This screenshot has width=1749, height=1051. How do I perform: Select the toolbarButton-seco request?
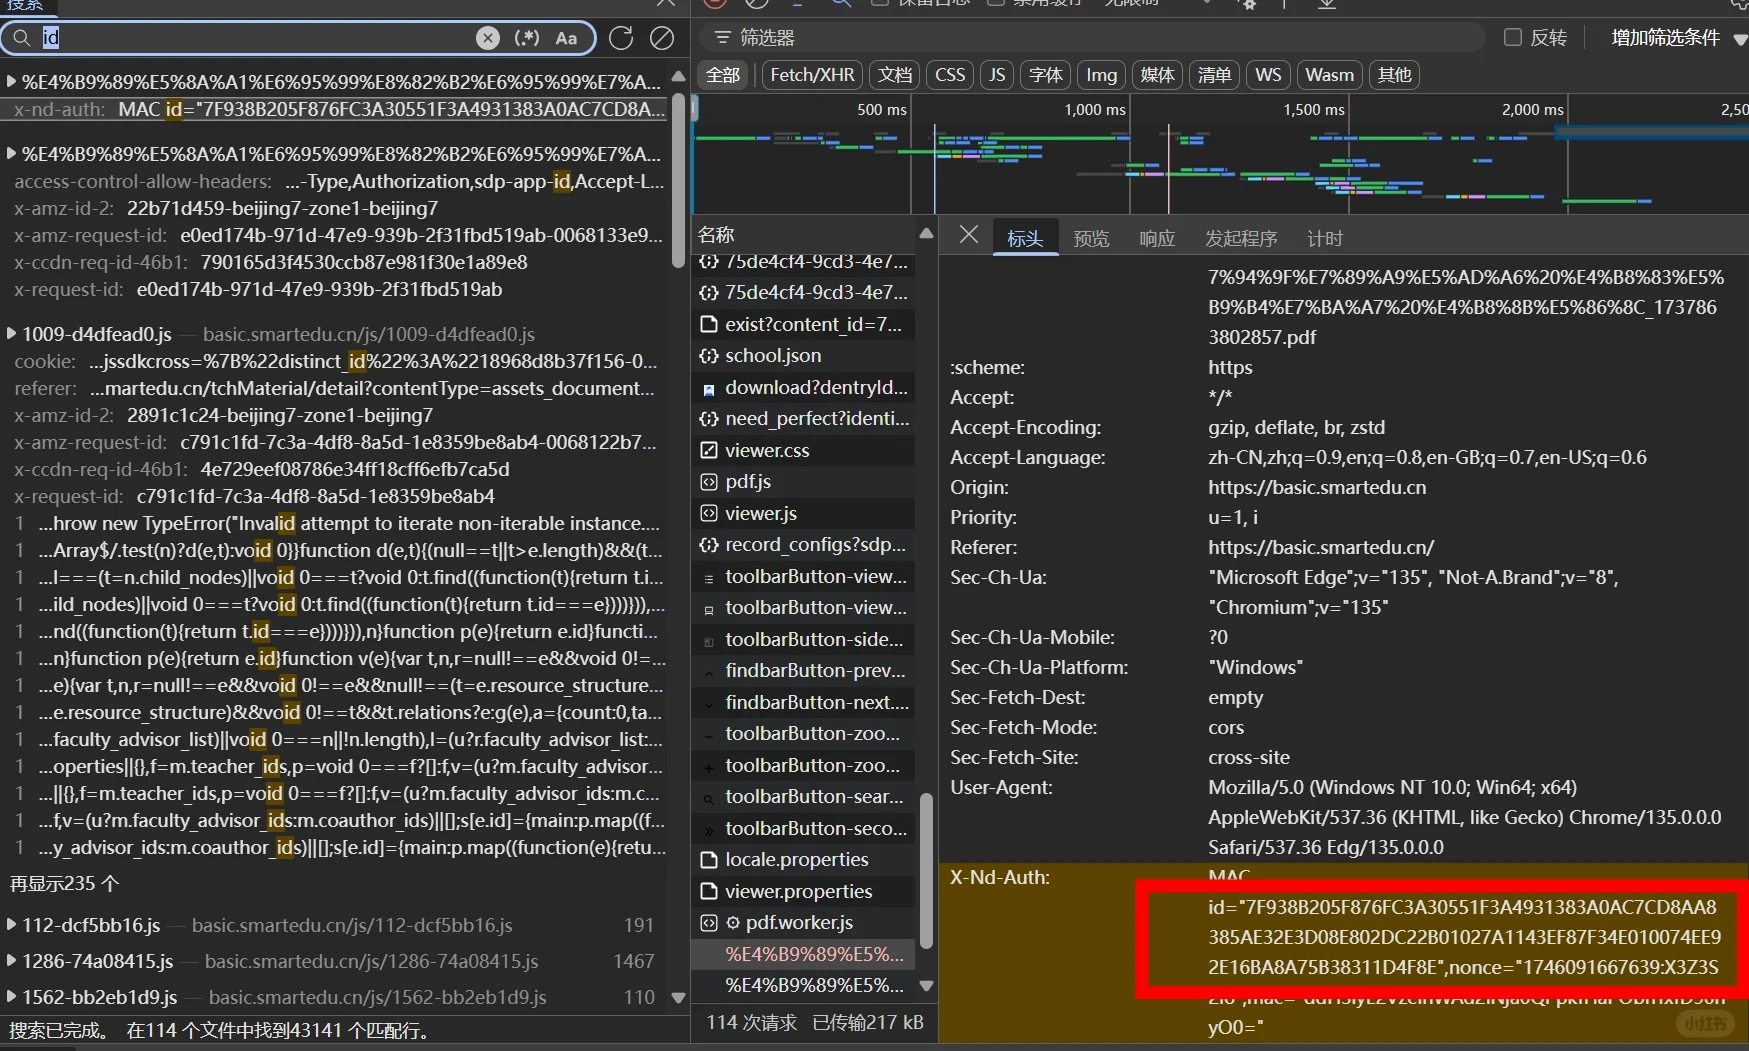pos(805,828)
